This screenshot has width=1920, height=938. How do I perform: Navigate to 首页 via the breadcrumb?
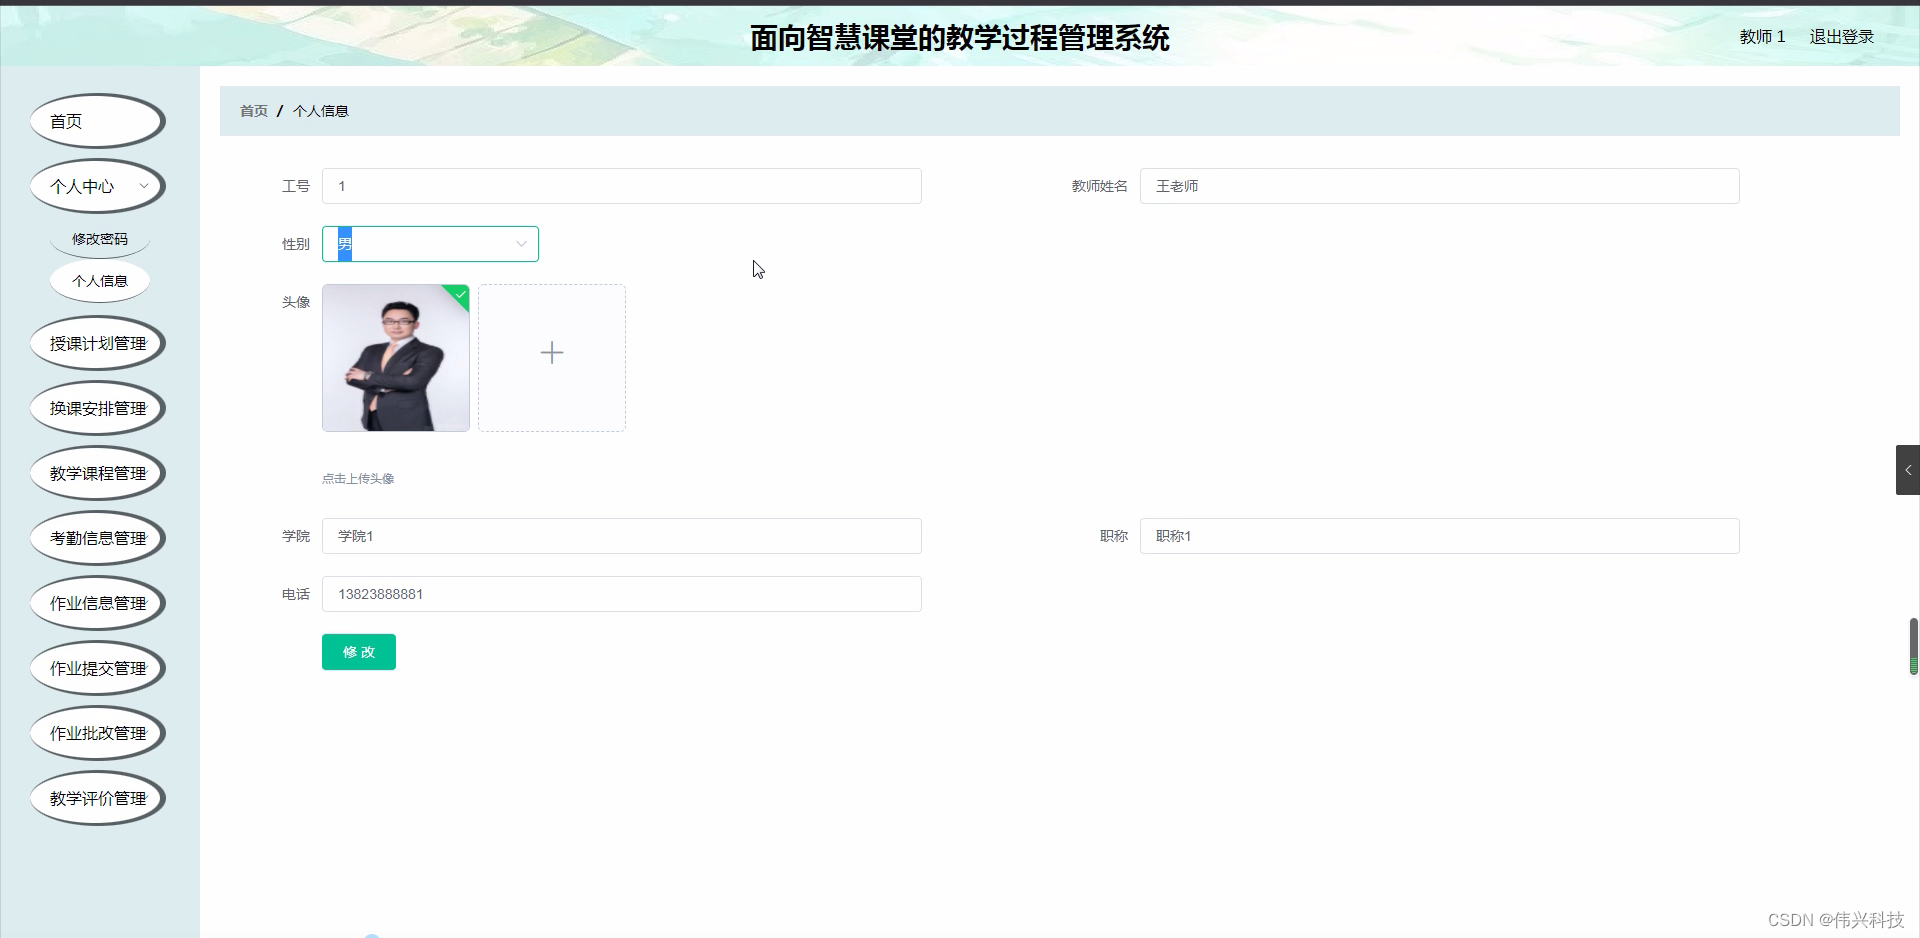(x=253, y=110)
